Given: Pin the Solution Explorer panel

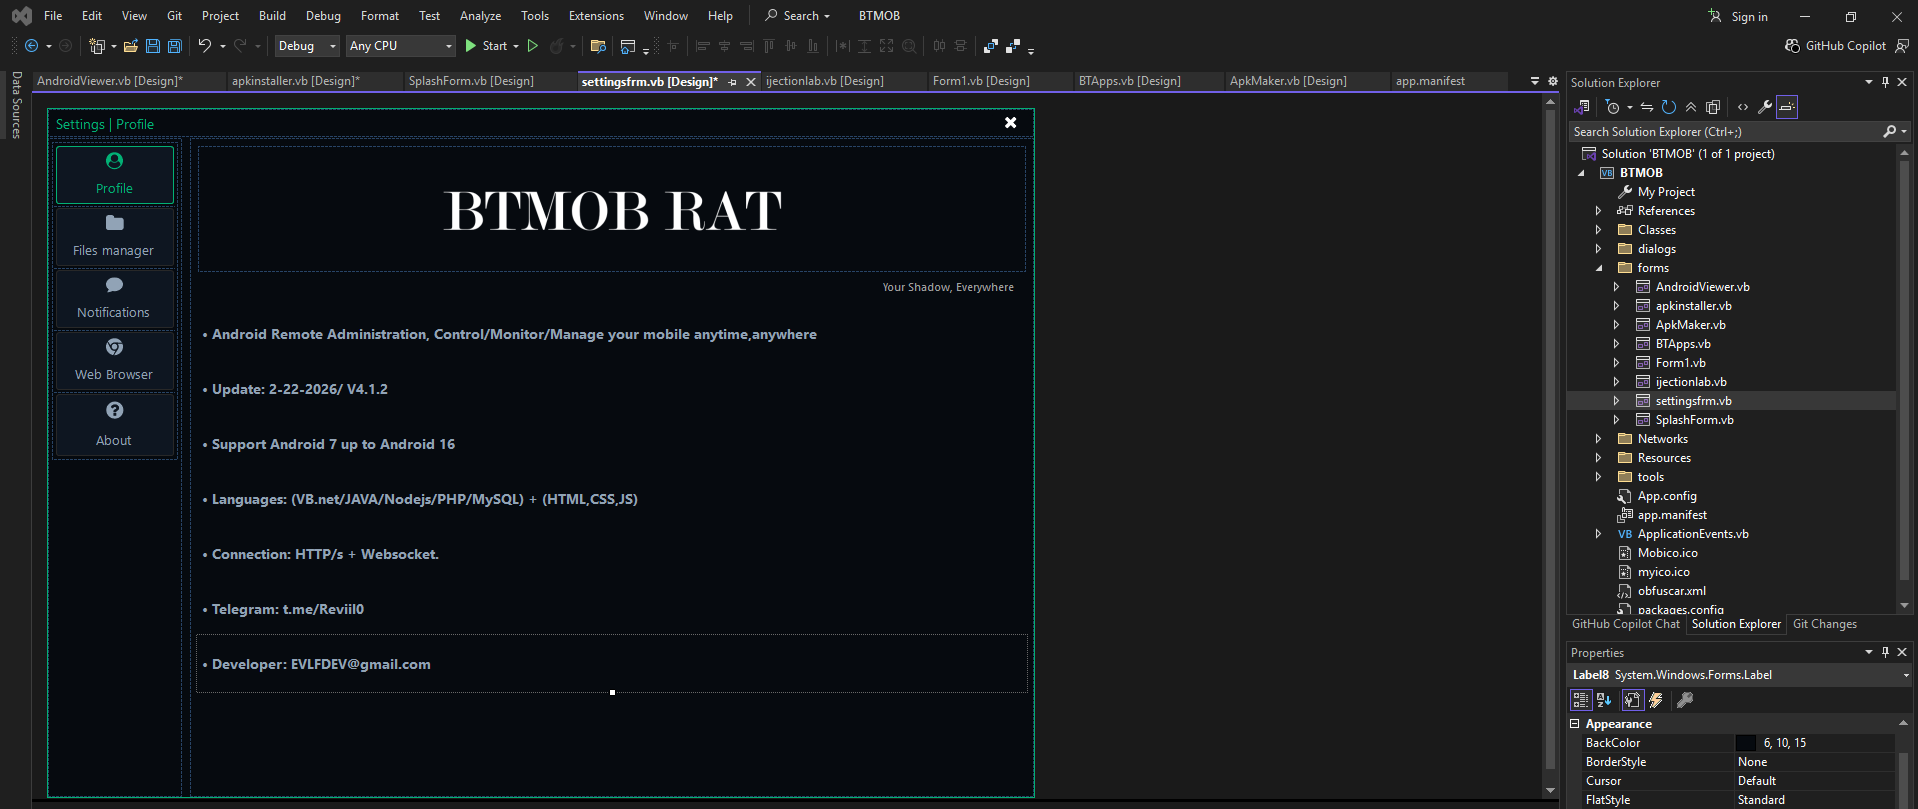Looking at the screenshot, I should [x=1885, y=83].
